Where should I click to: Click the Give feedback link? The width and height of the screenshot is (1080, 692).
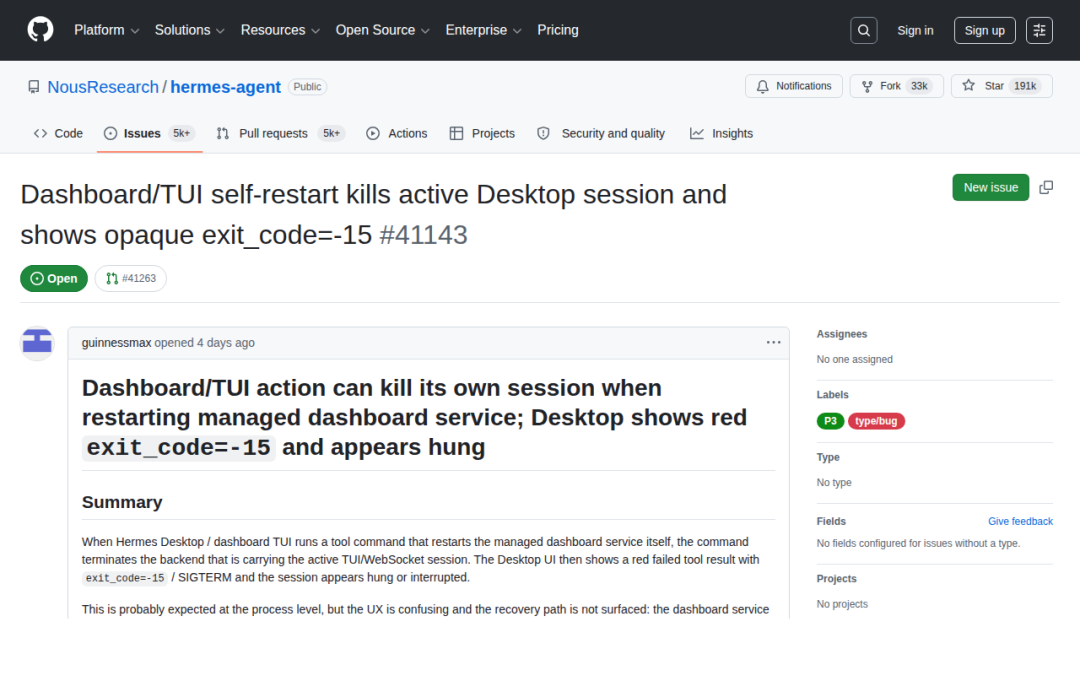tap(1020, 521)
